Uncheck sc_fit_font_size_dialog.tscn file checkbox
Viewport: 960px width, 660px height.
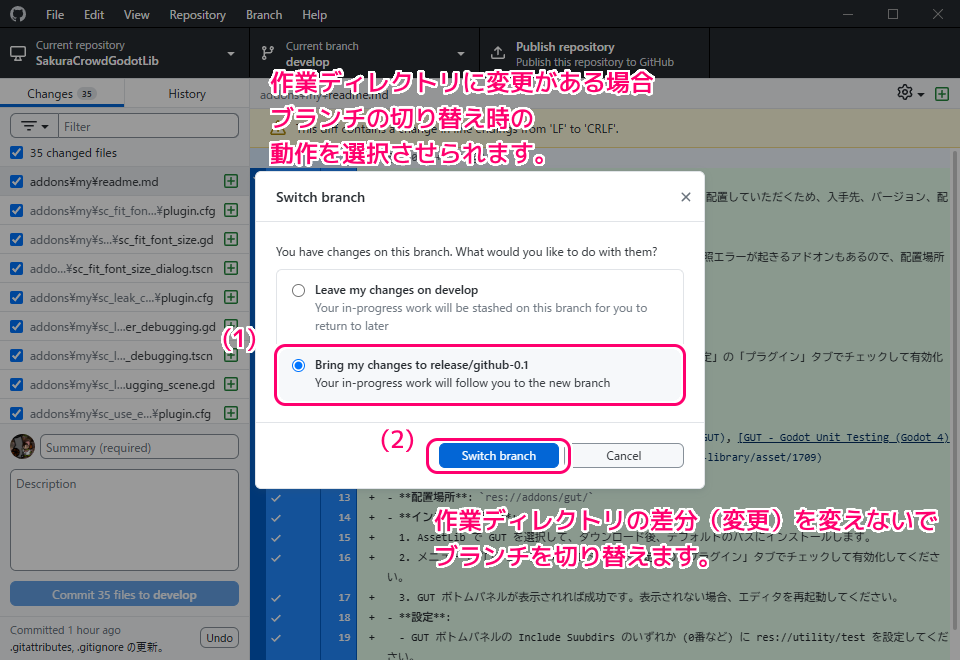coord(16,269)
